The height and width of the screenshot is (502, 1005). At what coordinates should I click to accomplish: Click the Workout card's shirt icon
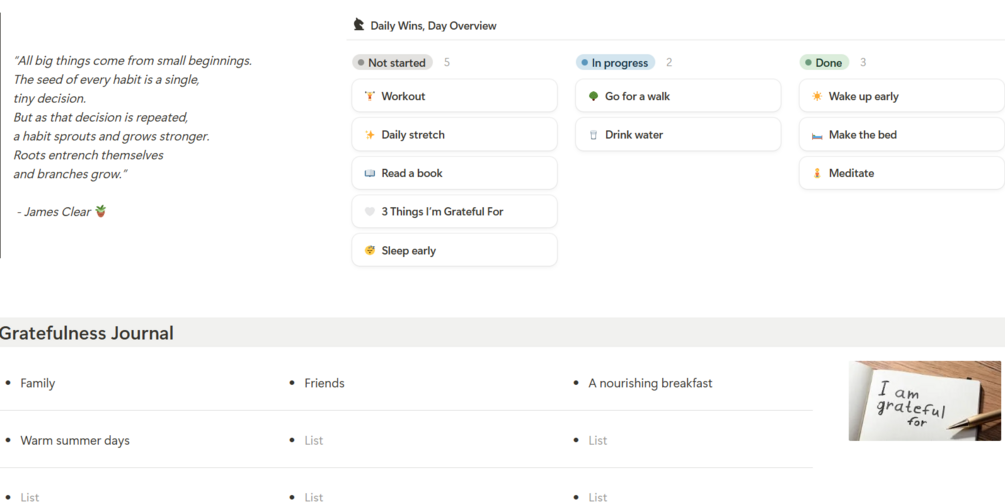click(369, 96)
